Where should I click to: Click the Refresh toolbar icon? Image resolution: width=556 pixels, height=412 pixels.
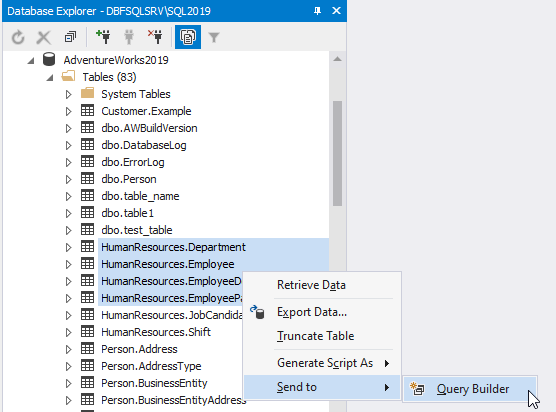[18, 37]
